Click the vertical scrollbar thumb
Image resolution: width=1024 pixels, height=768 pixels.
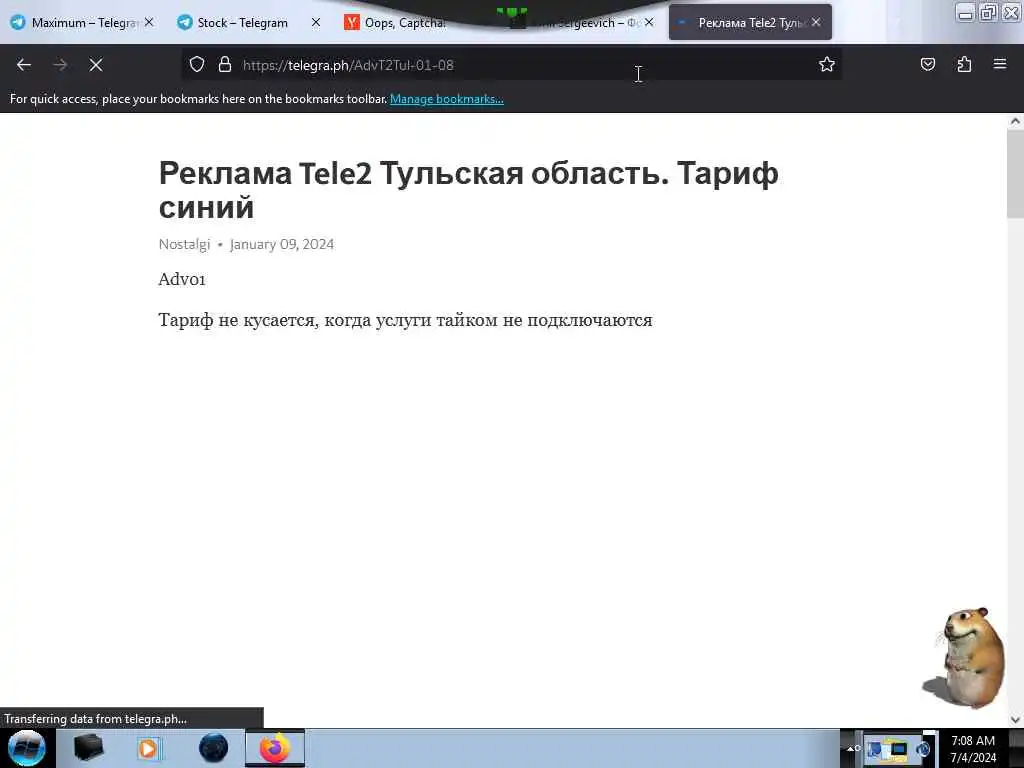tap(1015, 174)
